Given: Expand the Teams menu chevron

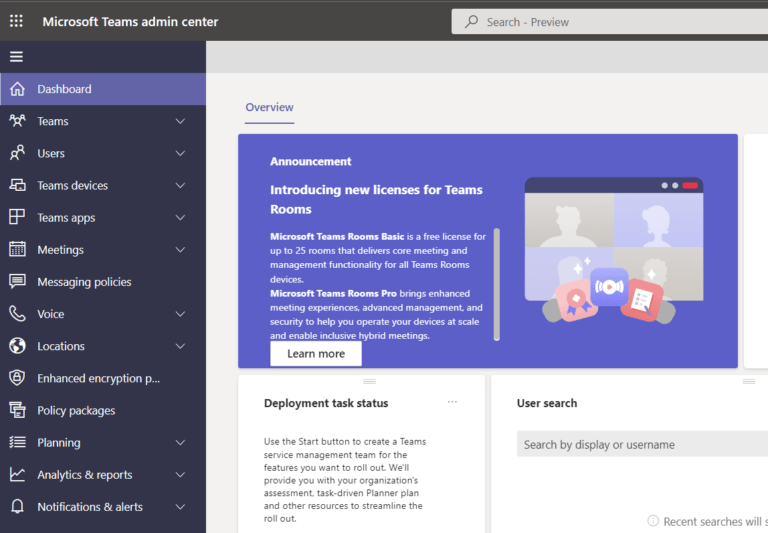Looking at the screenshot, I should (180, 121).
